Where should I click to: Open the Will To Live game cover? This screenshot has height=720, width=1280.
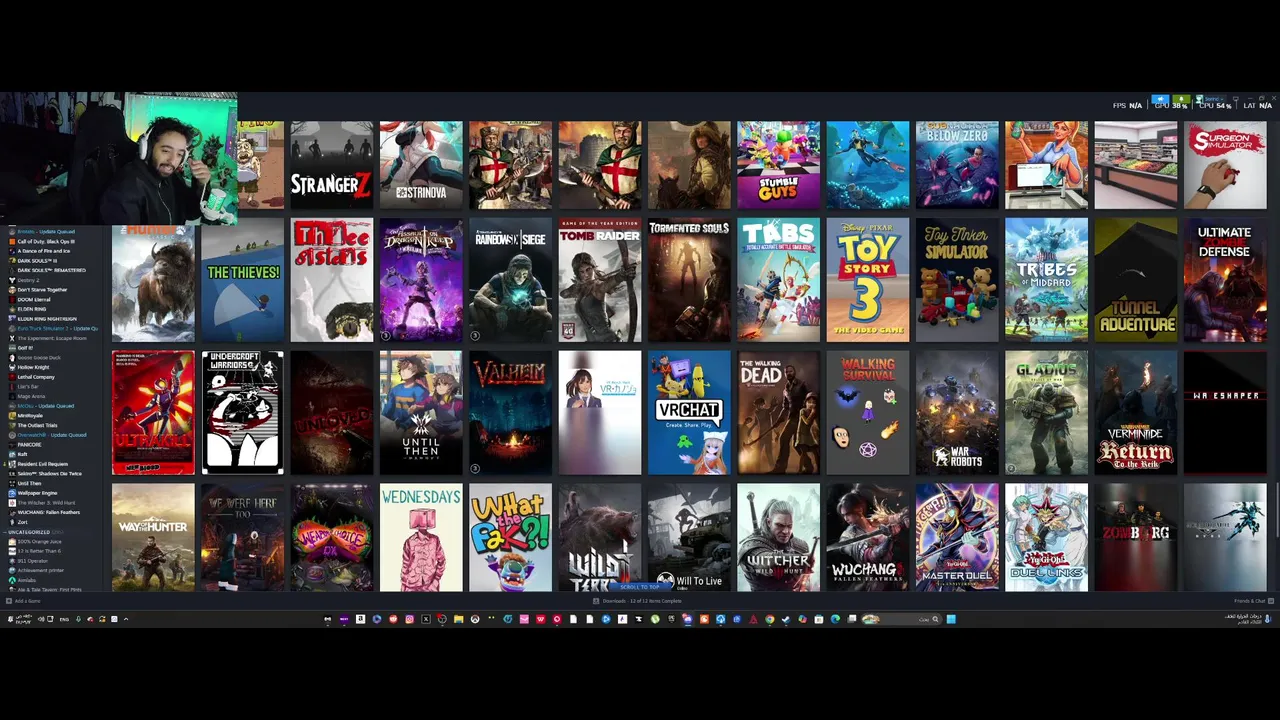click(x=689, y=538)
